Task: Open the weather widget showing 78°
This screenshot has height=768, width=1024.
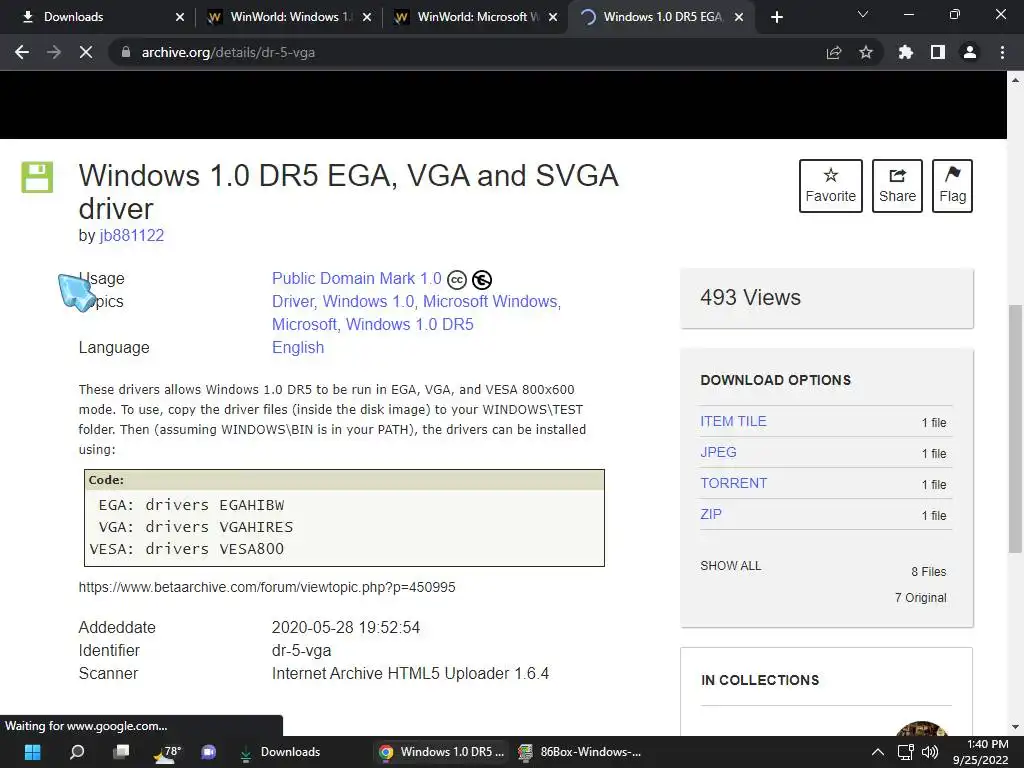Action: 165,752
